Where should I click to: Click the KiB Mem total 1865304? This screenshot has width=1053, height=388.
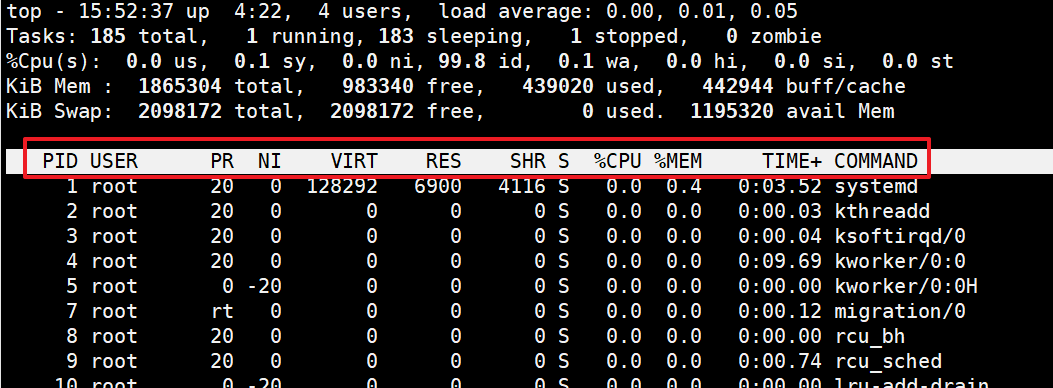(180, 87)
